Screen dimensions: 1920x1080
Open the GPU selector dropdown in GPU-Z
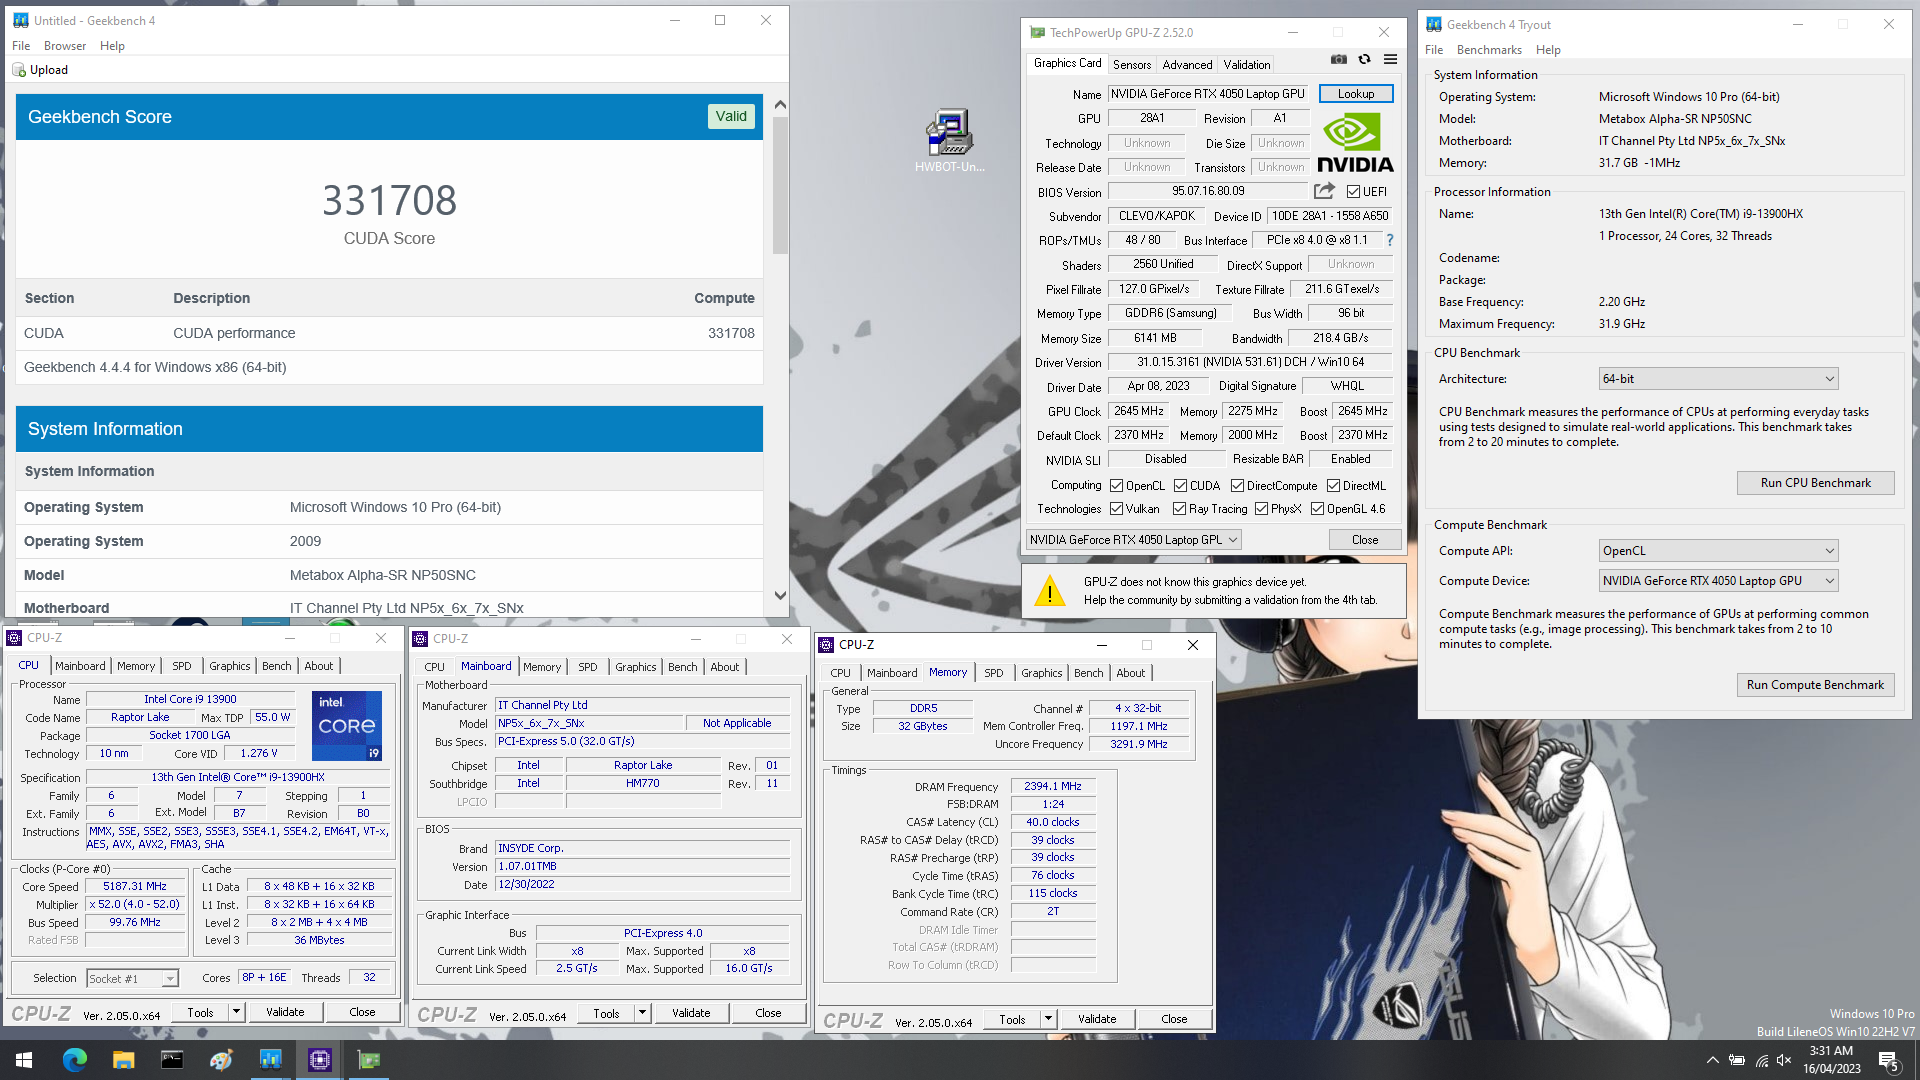pyautogui.click(x=1133, y=540)
